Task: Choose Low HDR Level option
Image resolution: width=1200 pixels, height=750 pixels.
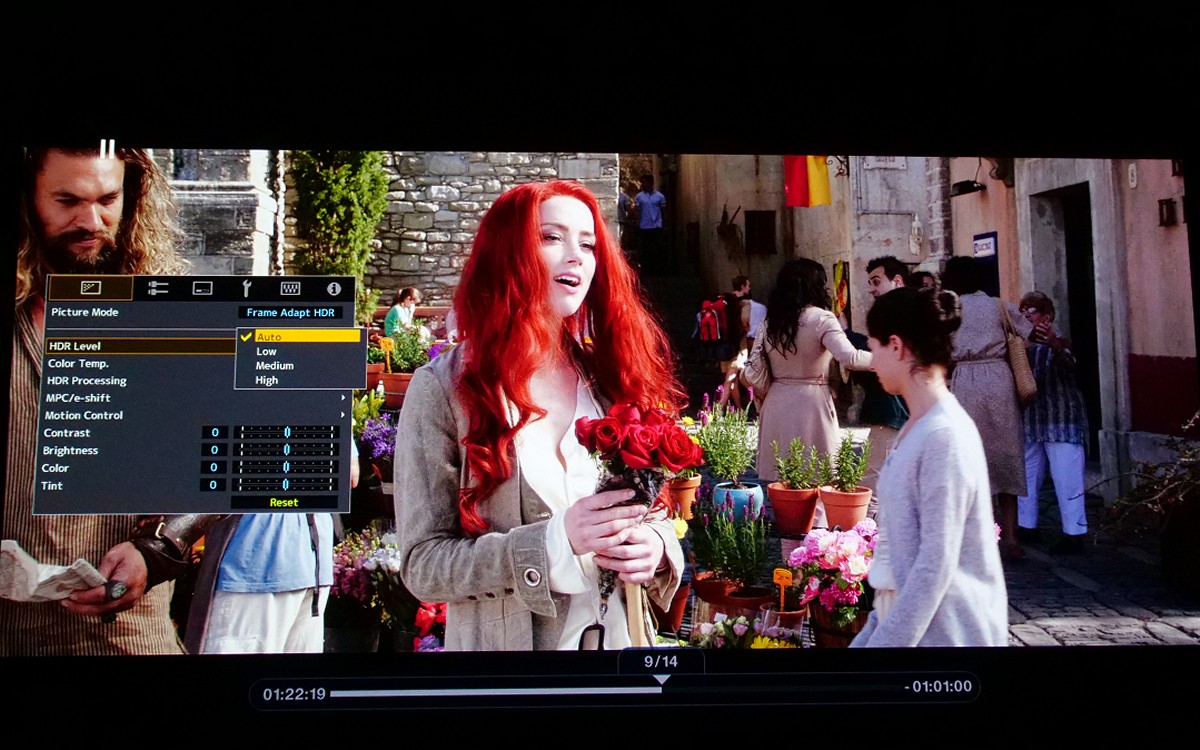Action: [x=266, y=351]
